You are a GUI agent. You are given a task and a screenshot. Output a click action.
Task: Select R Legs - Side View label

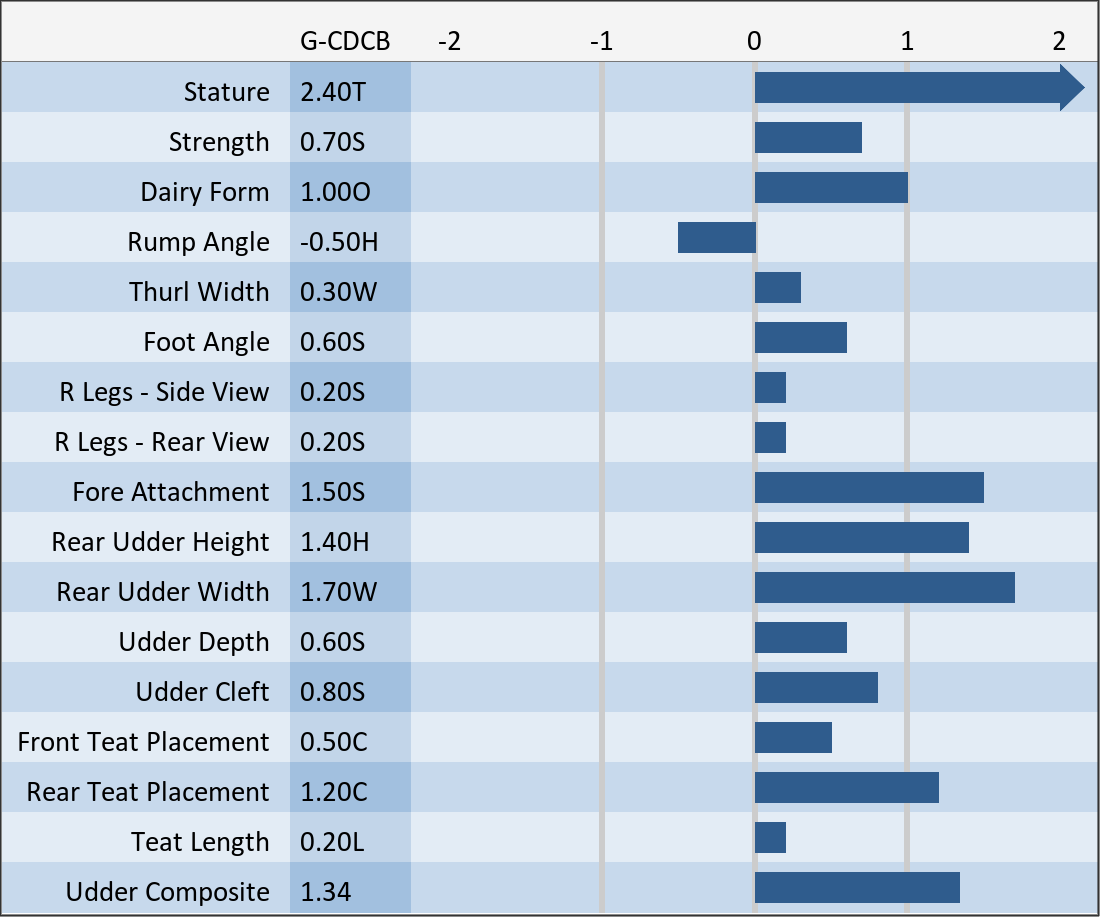pyautogui.click(x=164, y=392)
